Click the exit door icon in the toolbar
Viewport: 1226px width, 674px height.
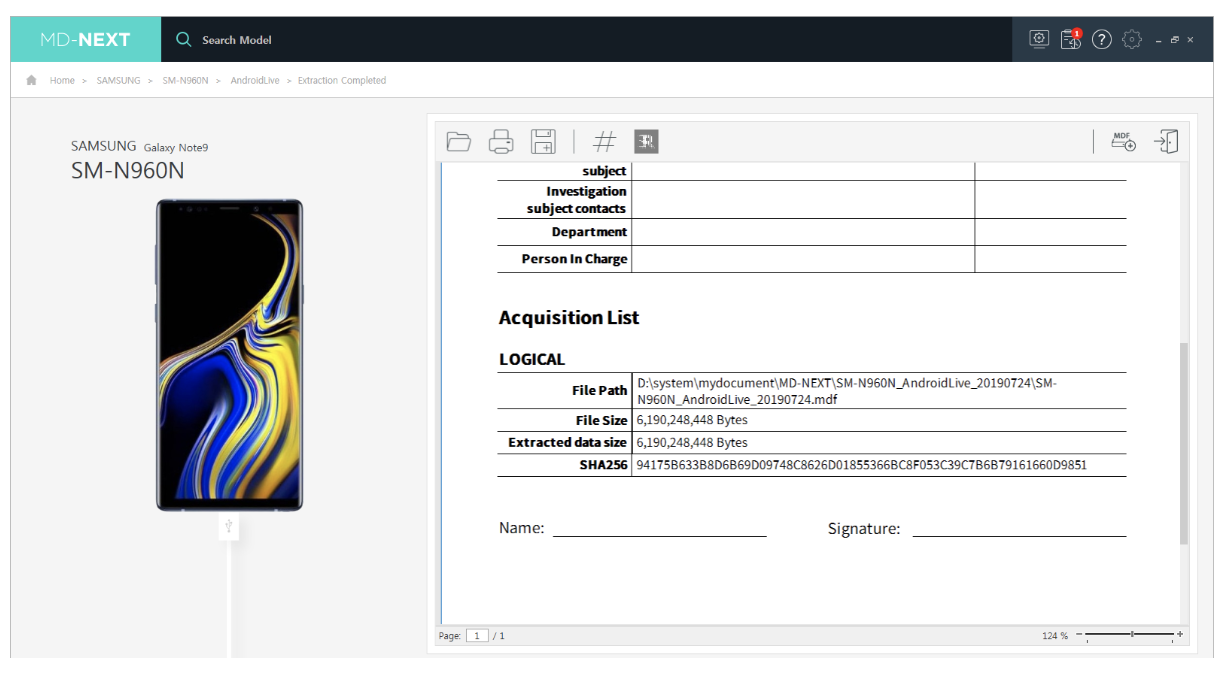tap(1165, 142)
